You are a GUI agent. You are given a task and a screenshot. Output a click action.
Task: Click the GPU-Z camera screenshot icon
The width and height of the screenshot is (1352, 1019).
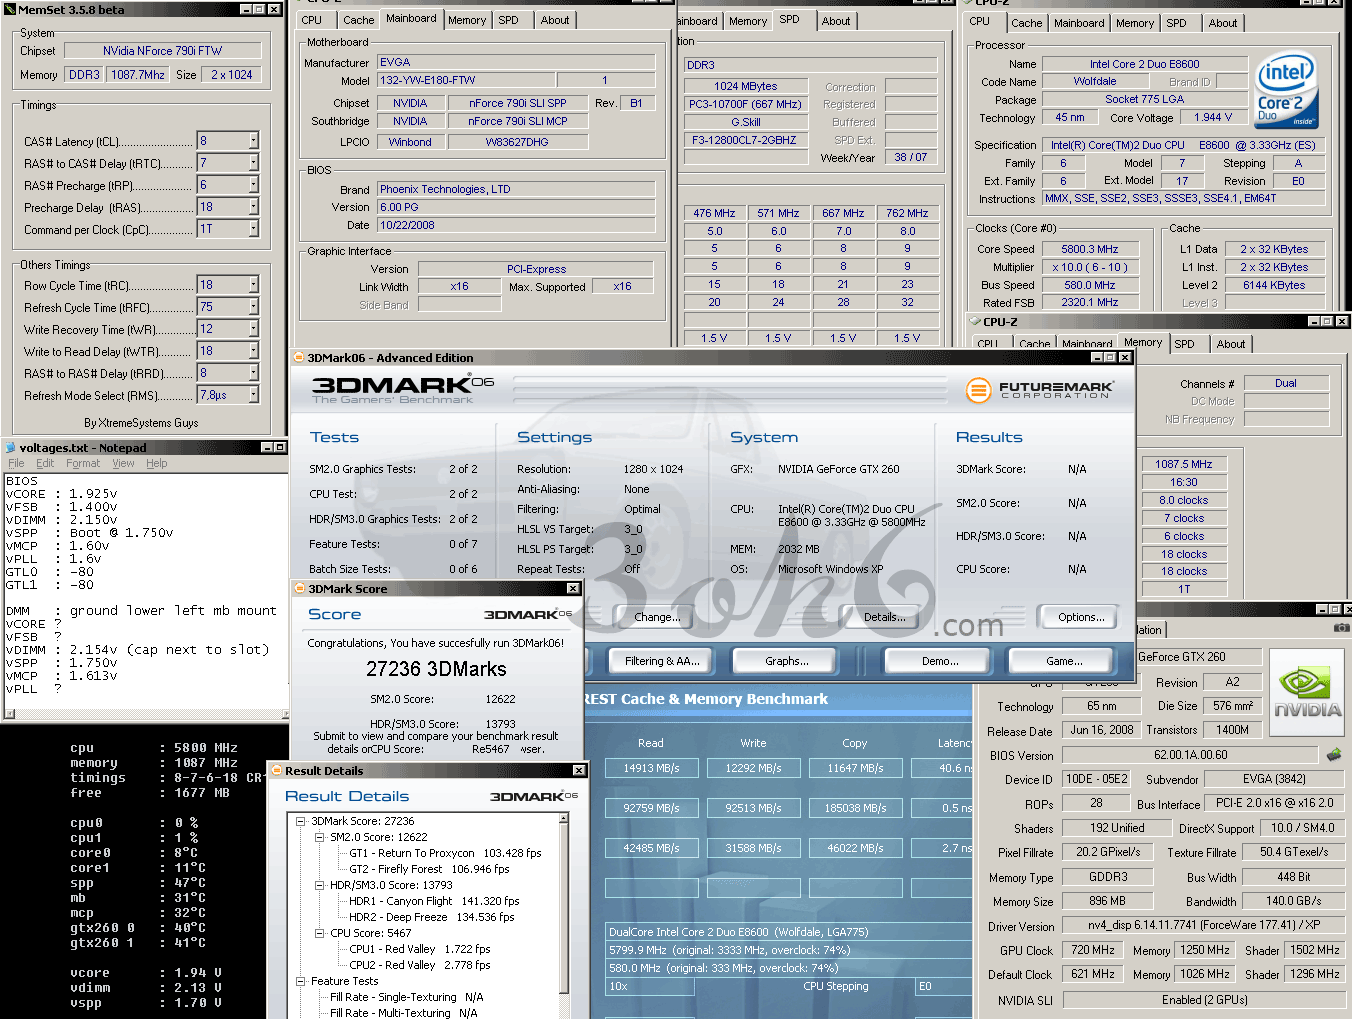point(1341,628)
